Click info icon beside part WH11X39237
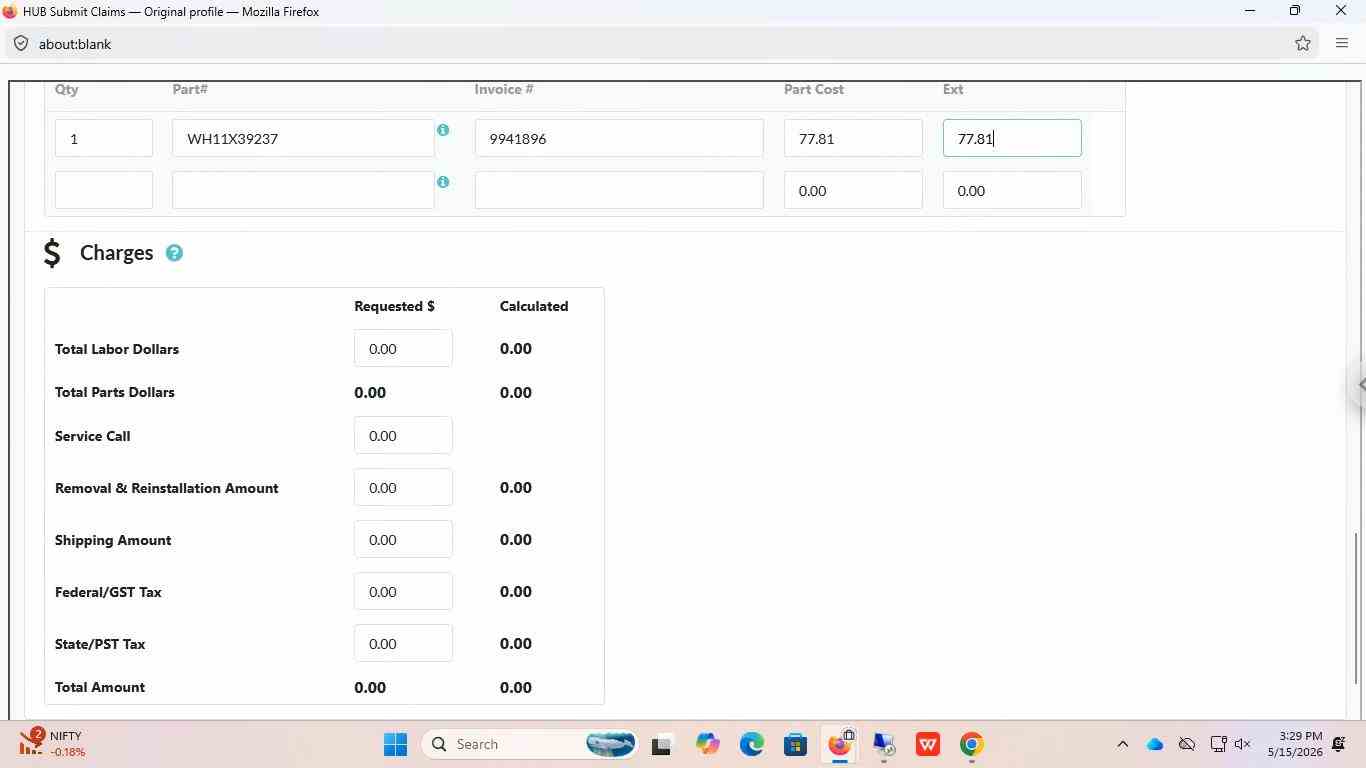The width and height of the screenshot is (1366, 768). (443, 130)
